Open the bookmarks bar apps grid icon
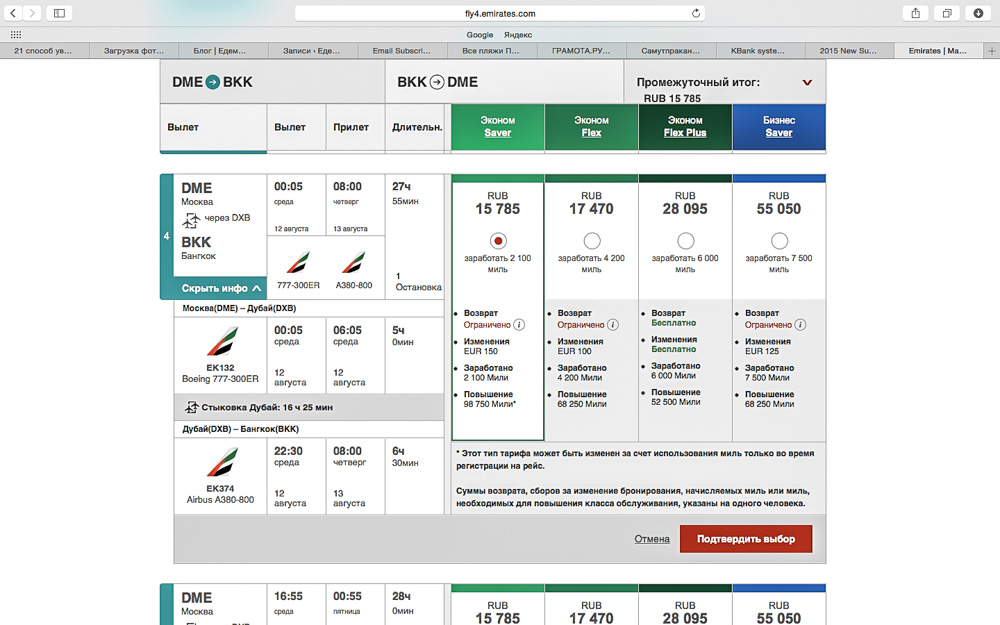Image resolution: width=1000 pixels, height=625 pixels. point(15,34)
